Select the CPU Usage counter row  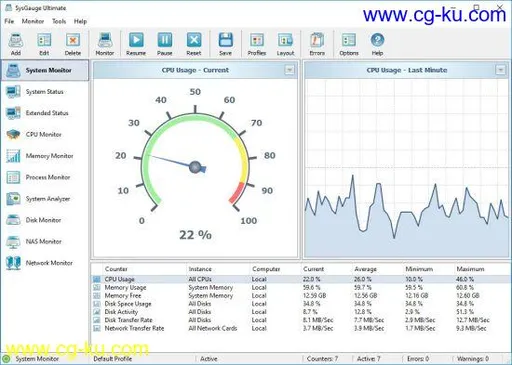point(301,279)
